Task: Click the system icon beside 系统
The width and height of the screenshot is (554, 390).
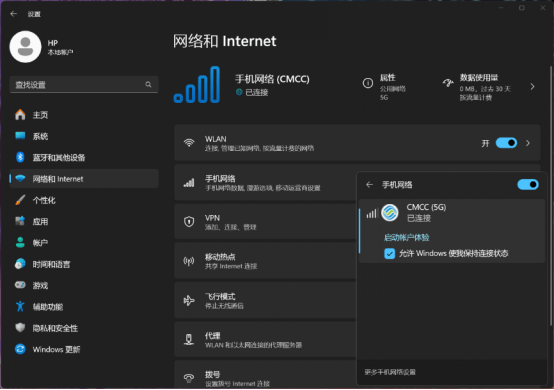Action: [20, 136]
